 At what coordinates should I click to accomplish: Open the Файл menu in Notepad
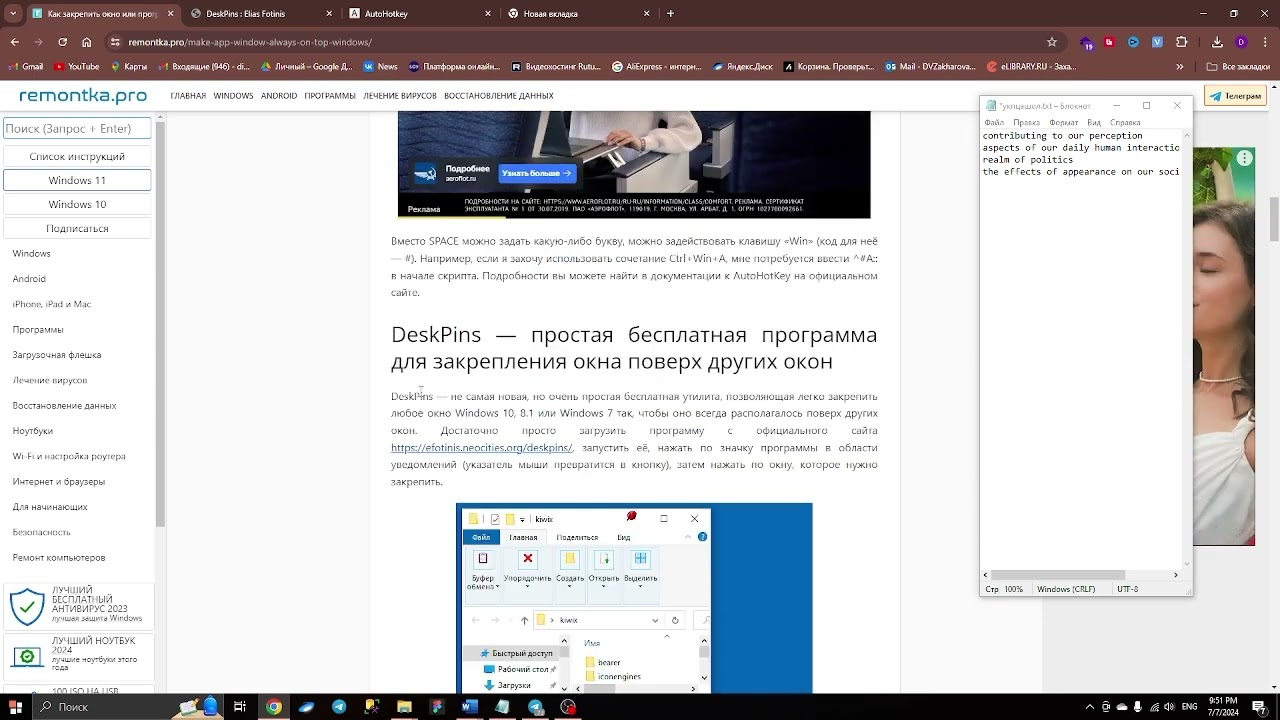tap(994, 123)
